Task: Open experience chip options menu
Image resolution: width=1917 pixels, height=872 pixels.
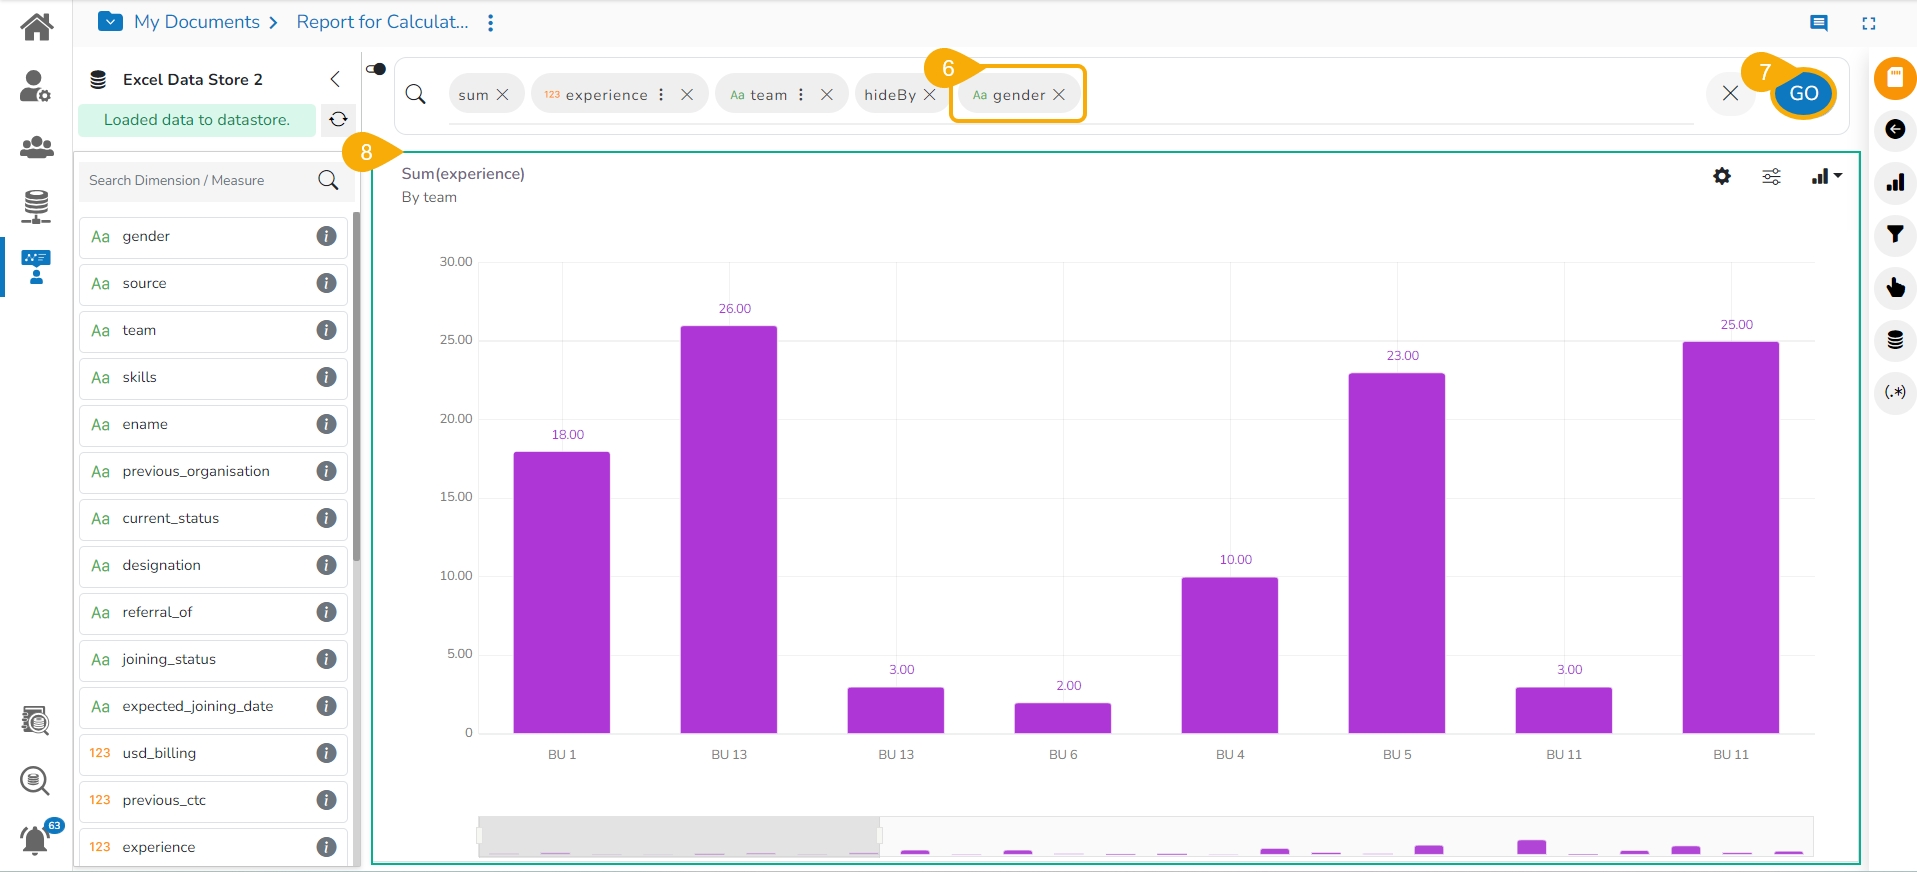Action: point(661,95)
